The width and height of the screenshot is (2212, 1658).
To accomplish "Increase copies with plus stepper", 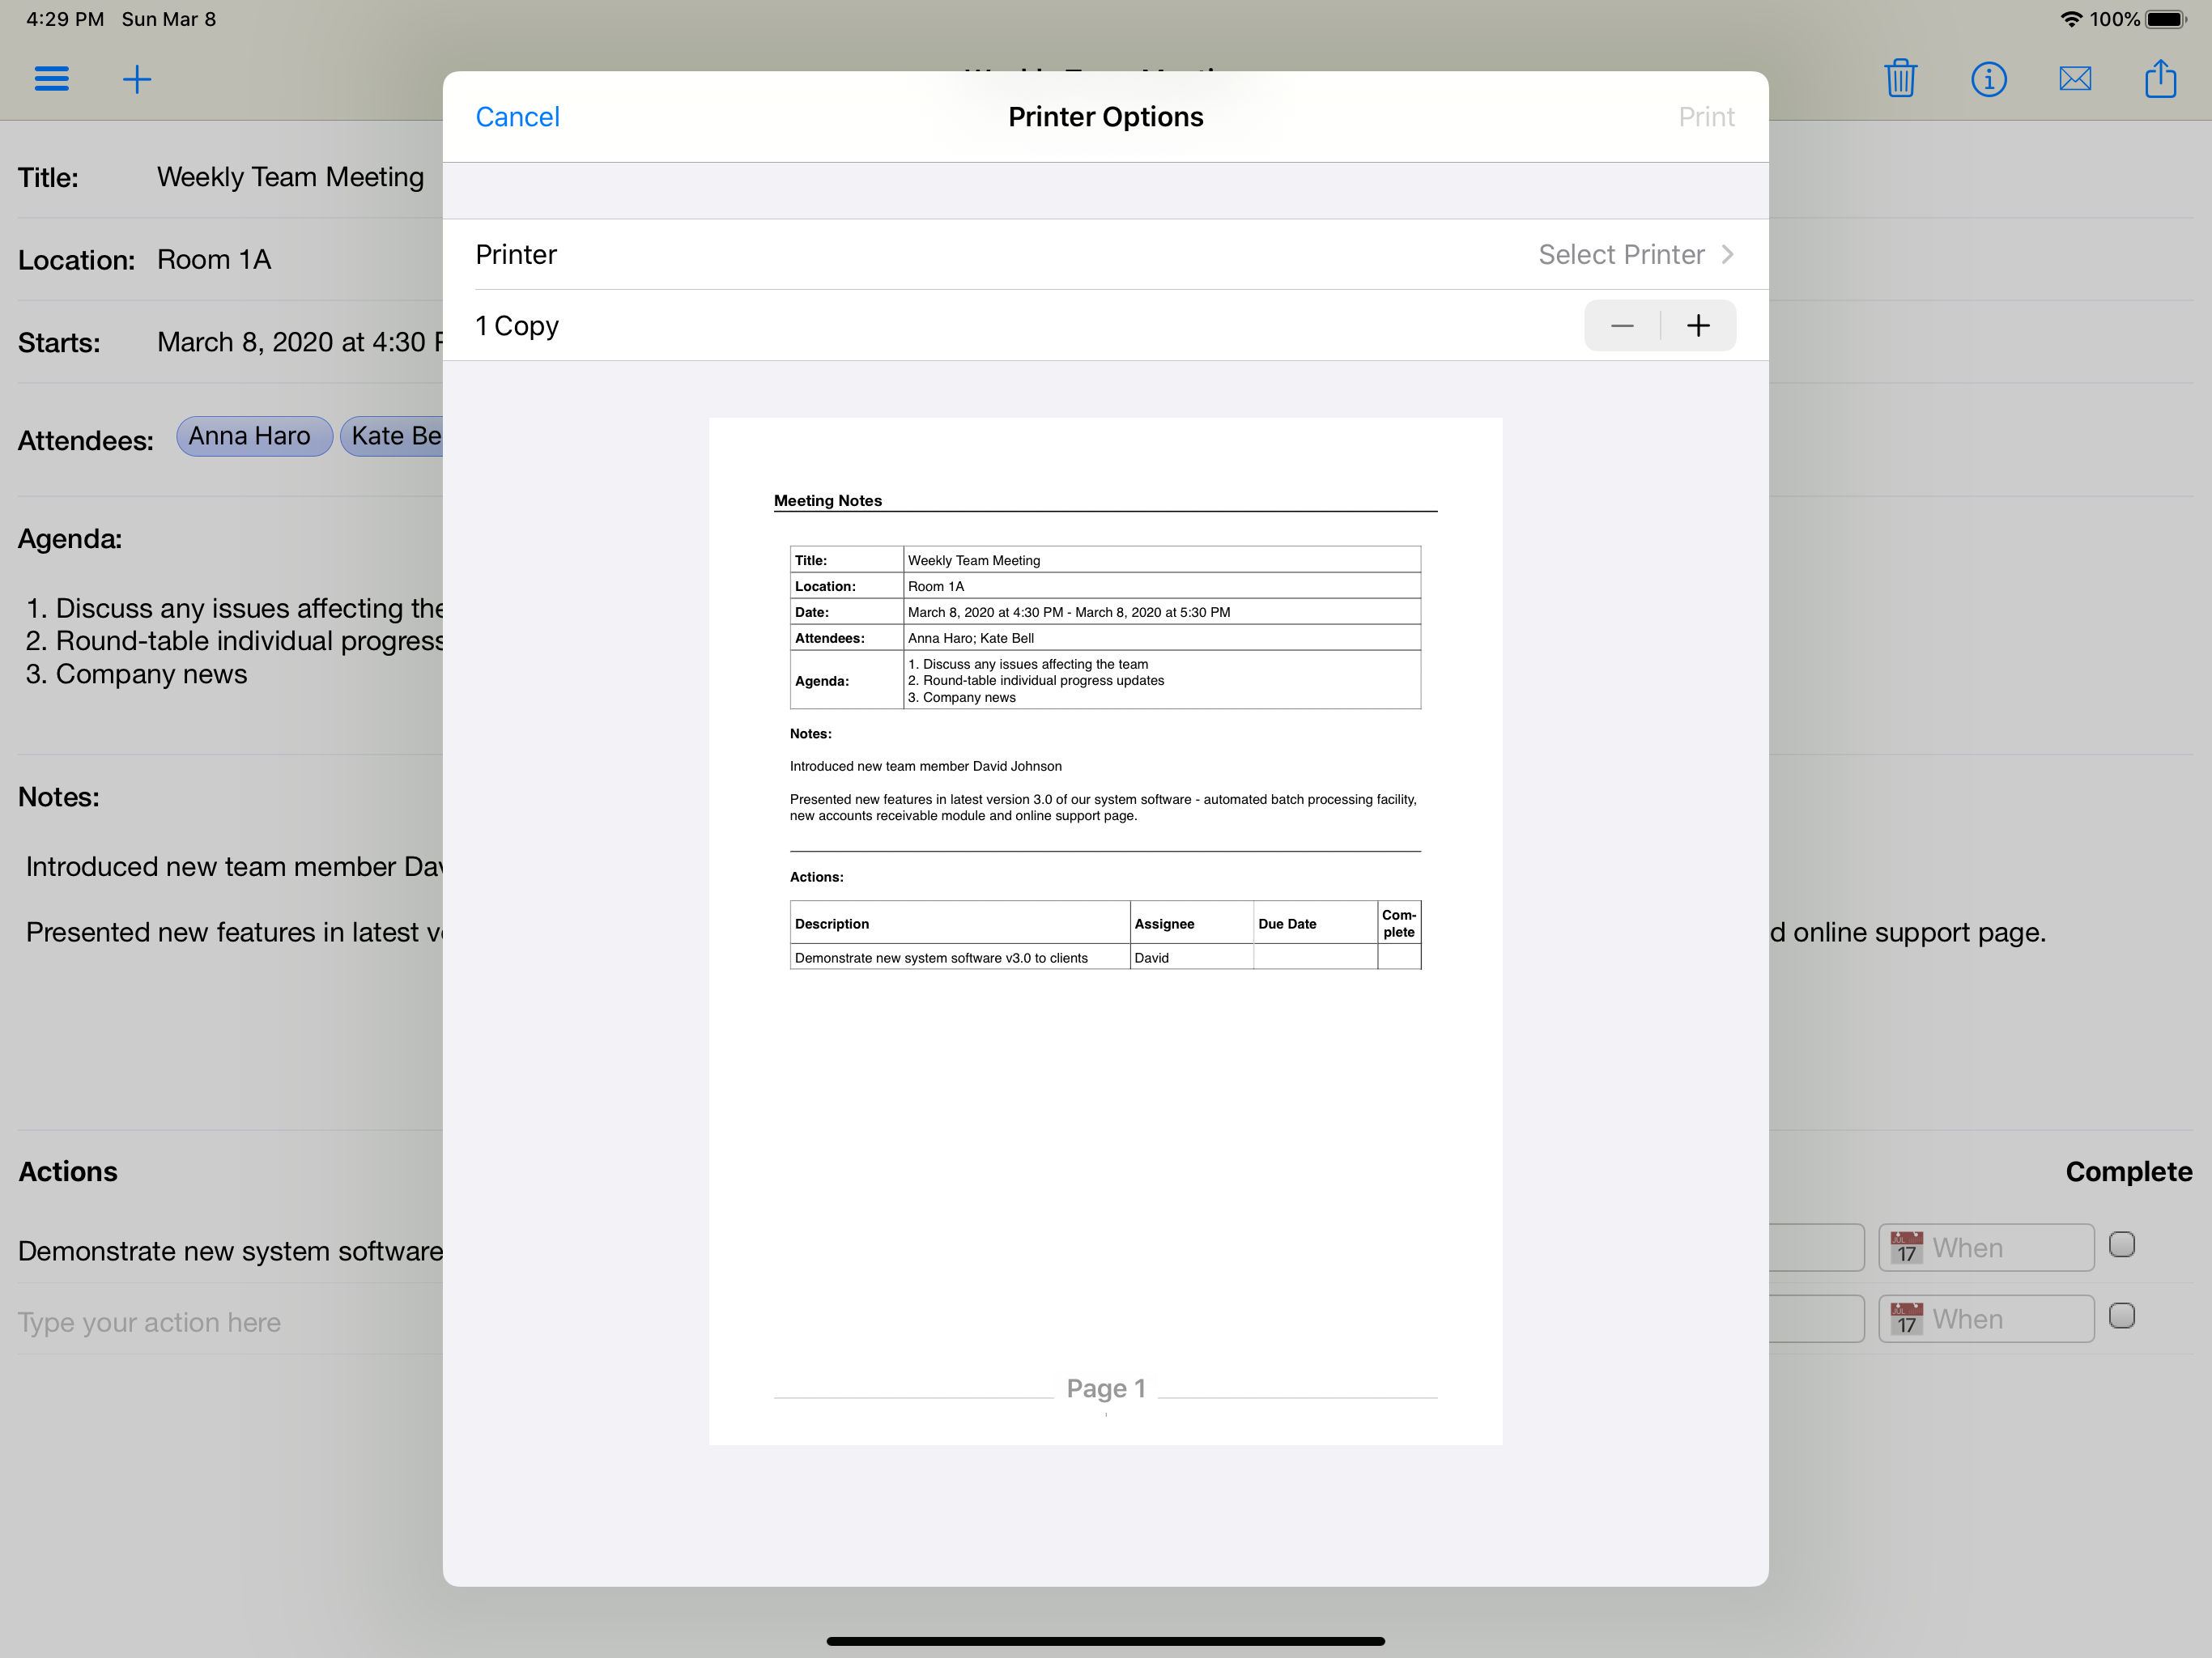I will [1698, 326].
